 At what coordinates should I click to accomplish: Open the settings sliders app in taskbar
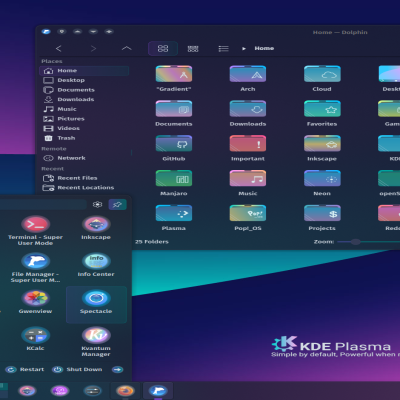[x=93, y=391]
